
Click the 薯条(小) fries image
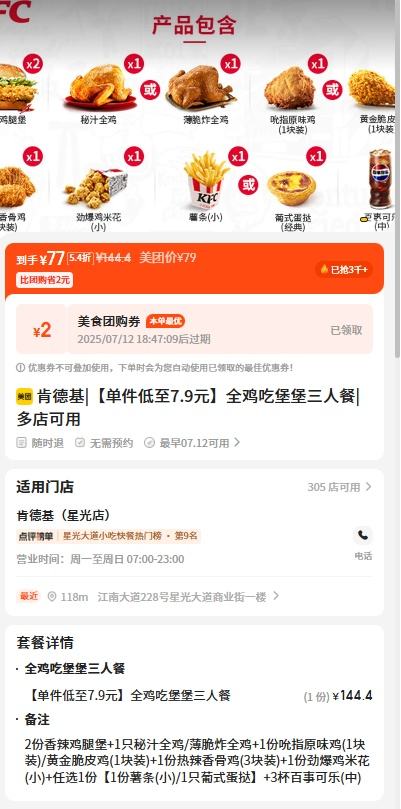(x=206, y=179)
